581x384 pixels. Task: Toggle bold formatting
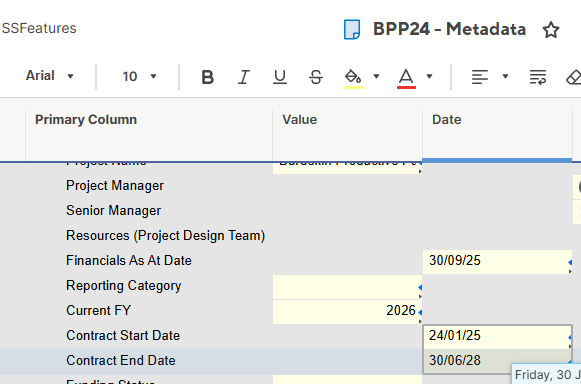pos(208,77)
